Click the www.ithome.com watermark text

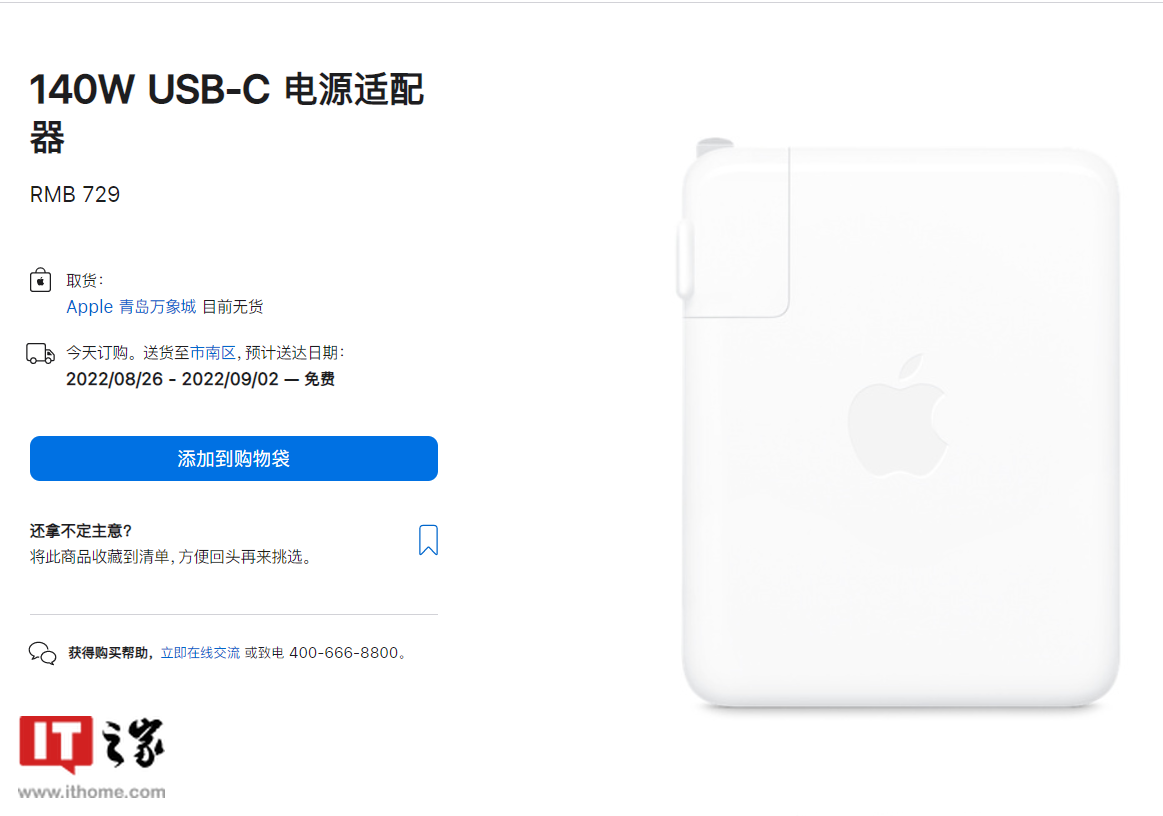pos(92,792)
